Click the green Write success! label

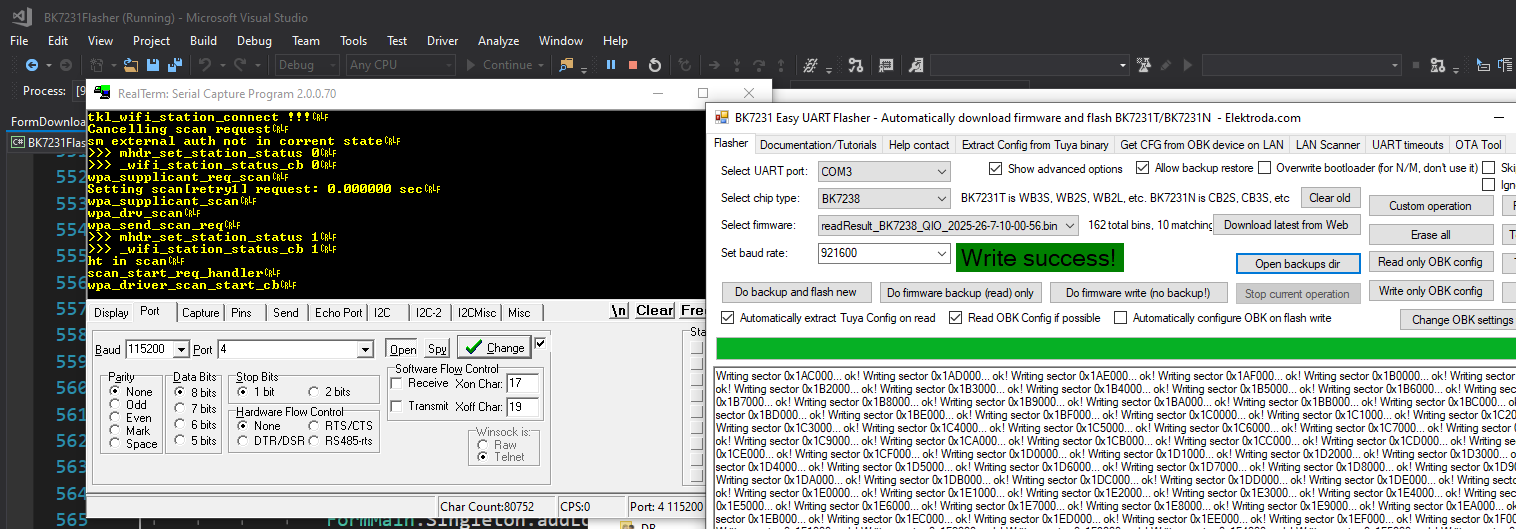tap(1039, 257)
